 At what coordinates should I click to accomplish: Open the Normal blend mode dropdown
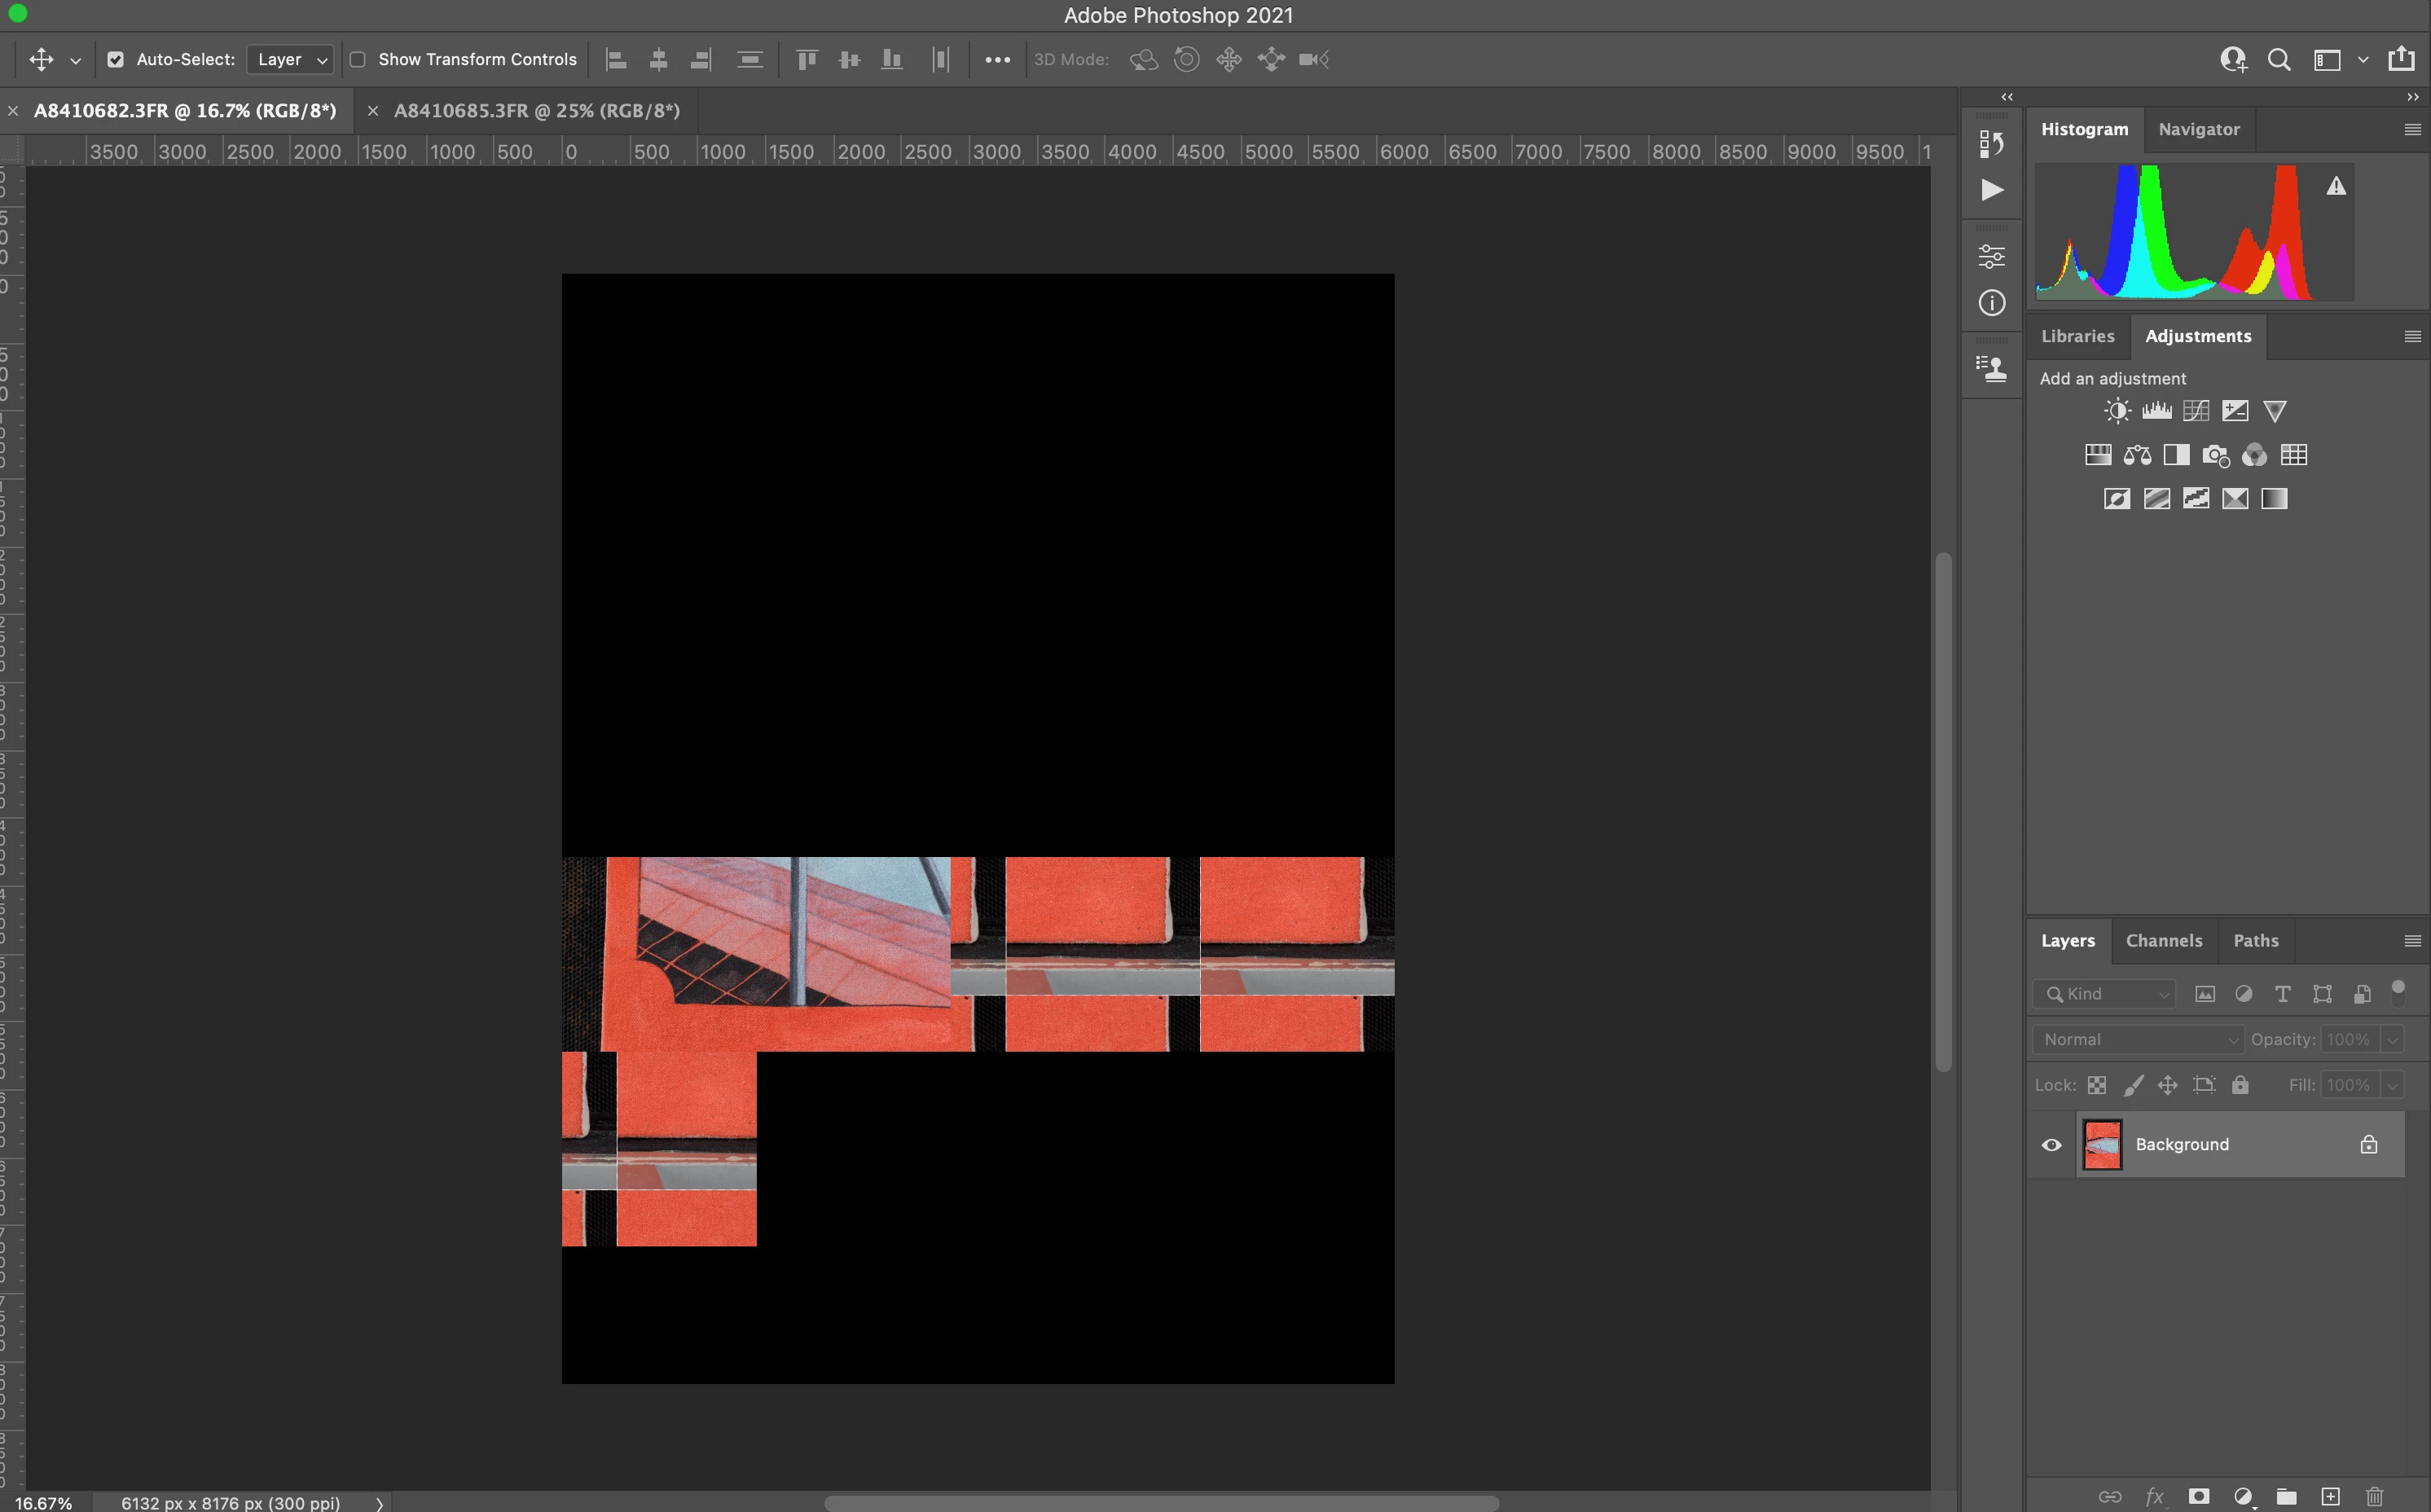pyautogui.click(x=2138, y=1039)
